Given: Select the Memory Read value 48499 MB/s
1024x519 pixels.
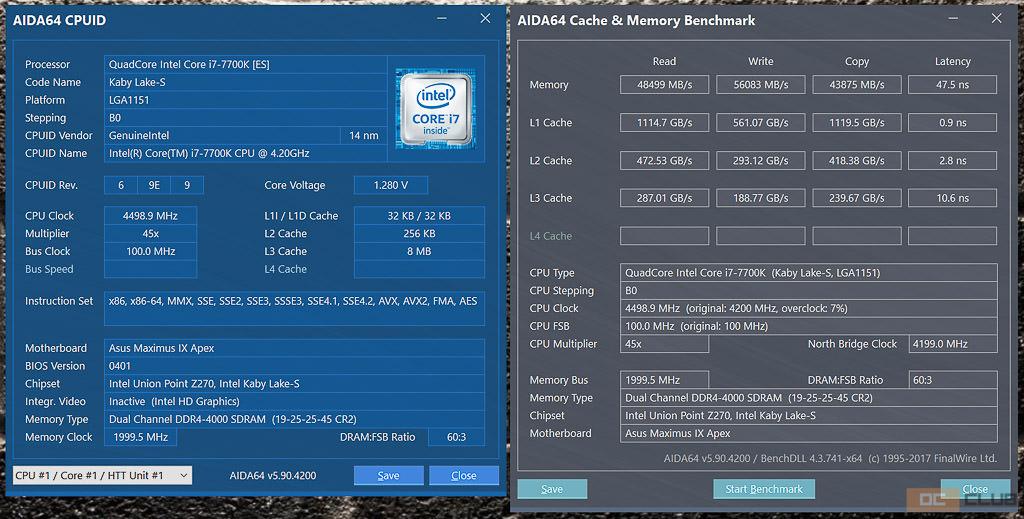Looking at the screenshot, I should coord(664,85).
